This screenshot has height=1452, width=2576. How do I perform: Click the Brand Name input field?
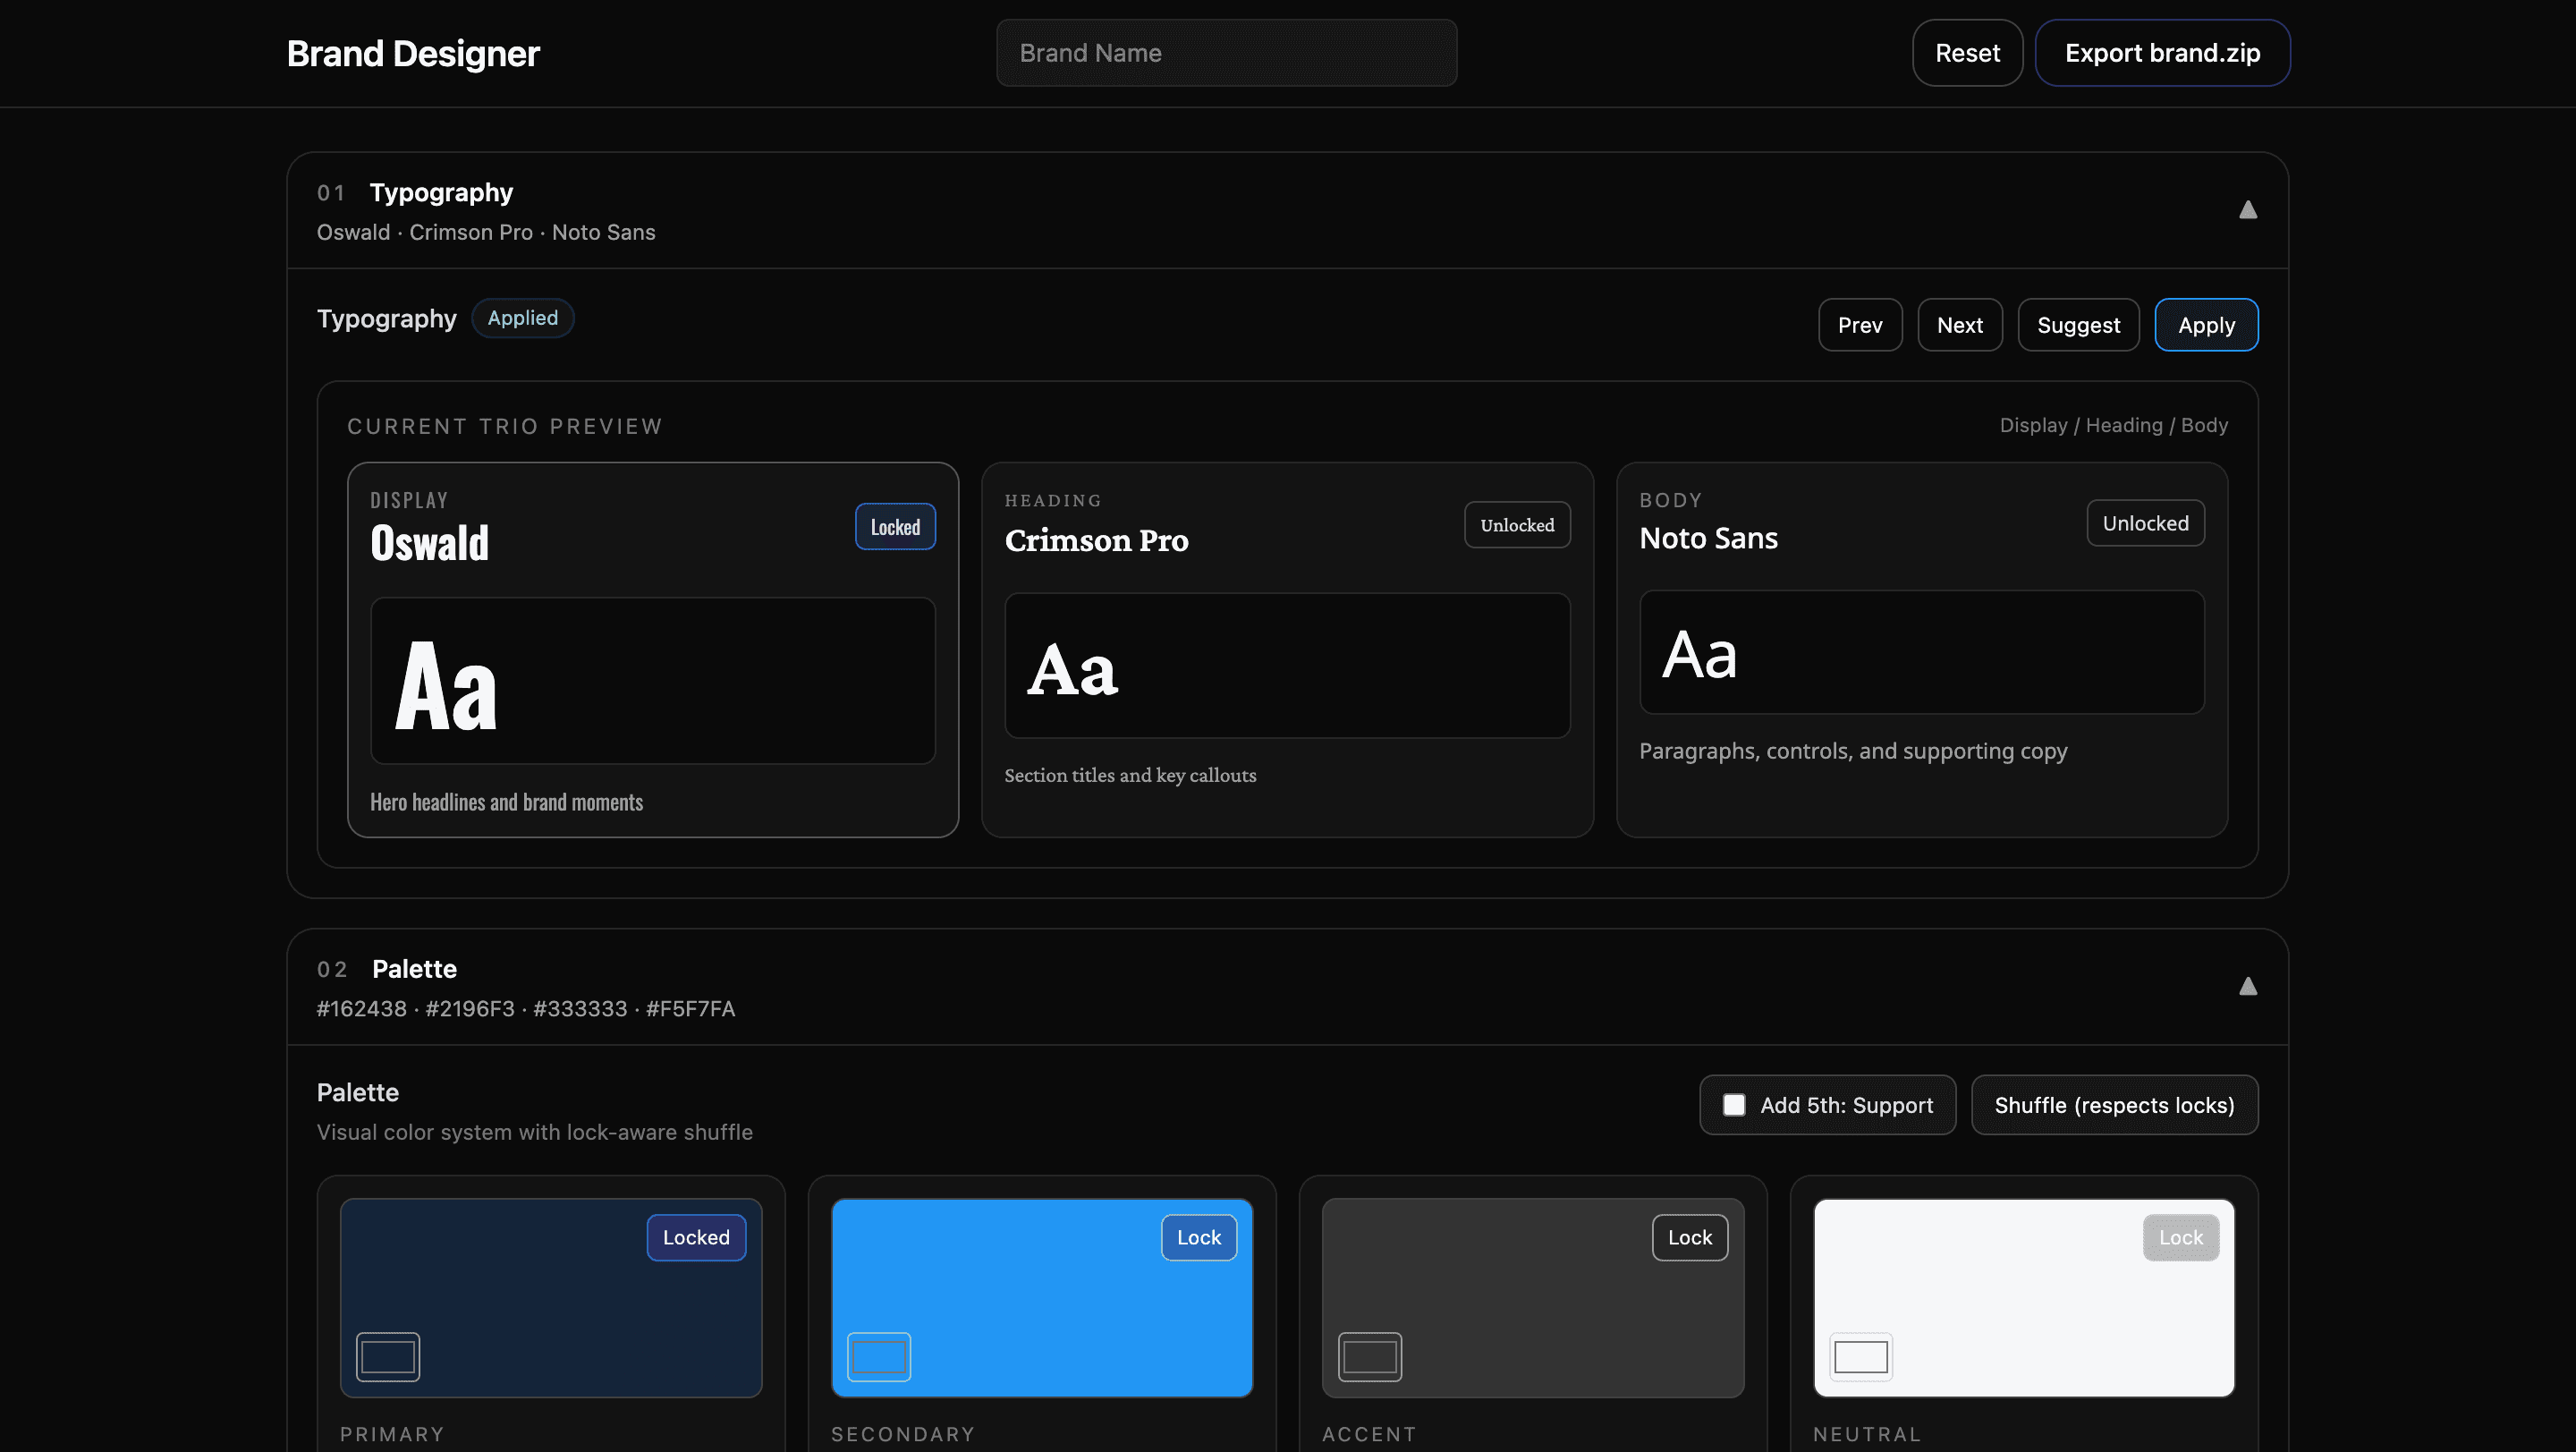pos(1226,53)
